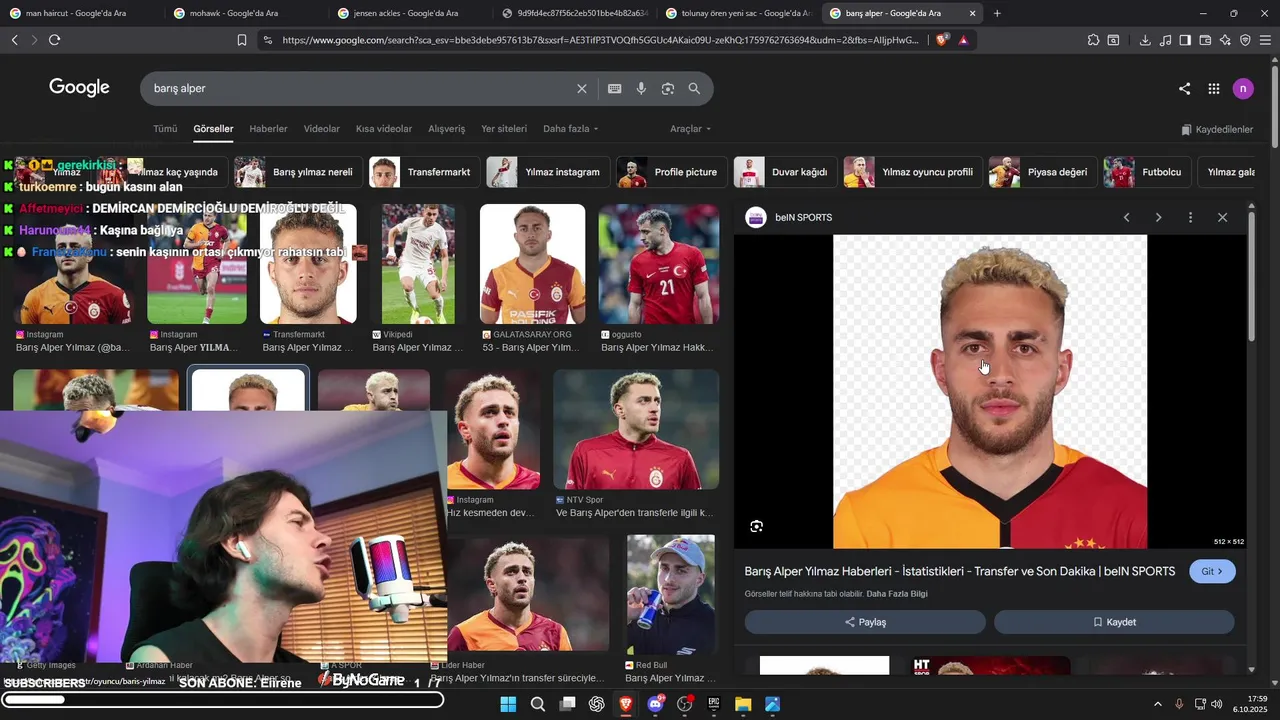
Task: Go back to previous page
Action: [x=14, y=40]
